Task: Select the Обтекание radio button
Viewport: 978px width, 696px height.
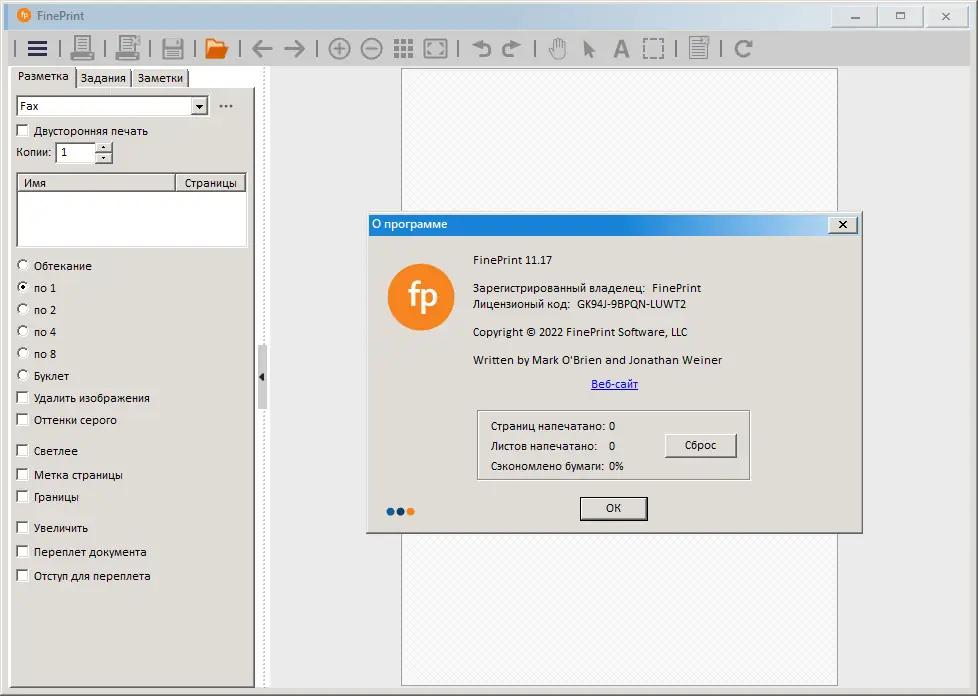Action: 22,265
